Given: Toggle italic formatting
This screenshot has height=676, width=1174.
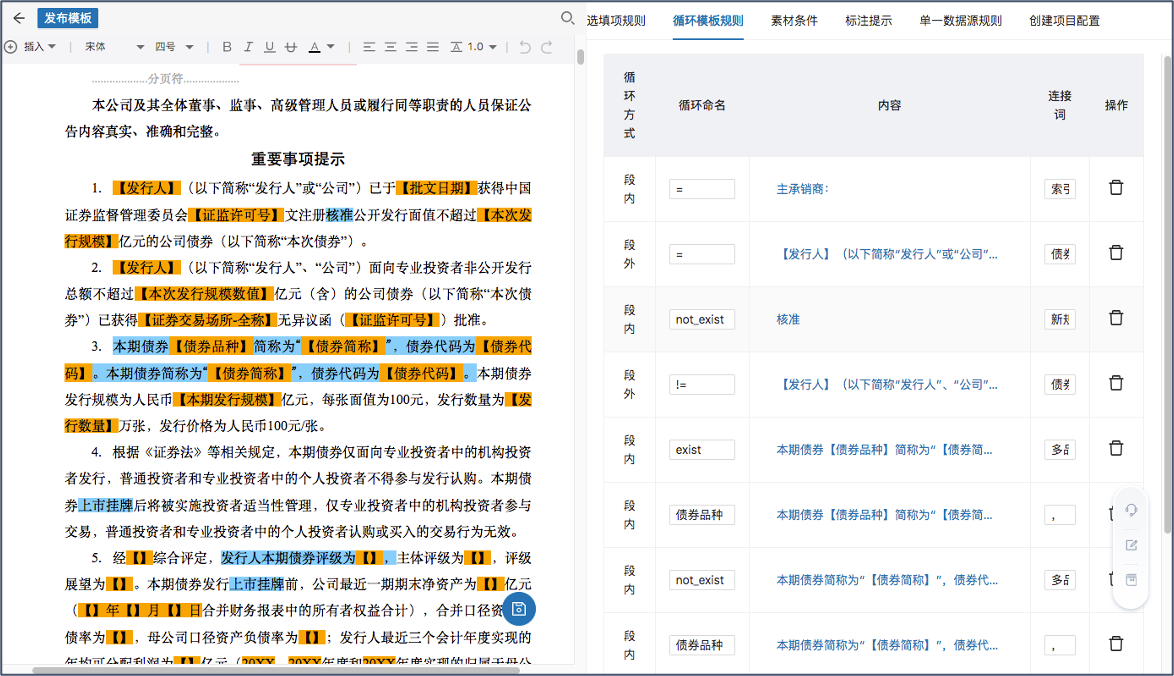Looking at the screenshot, I should (248, 47).
